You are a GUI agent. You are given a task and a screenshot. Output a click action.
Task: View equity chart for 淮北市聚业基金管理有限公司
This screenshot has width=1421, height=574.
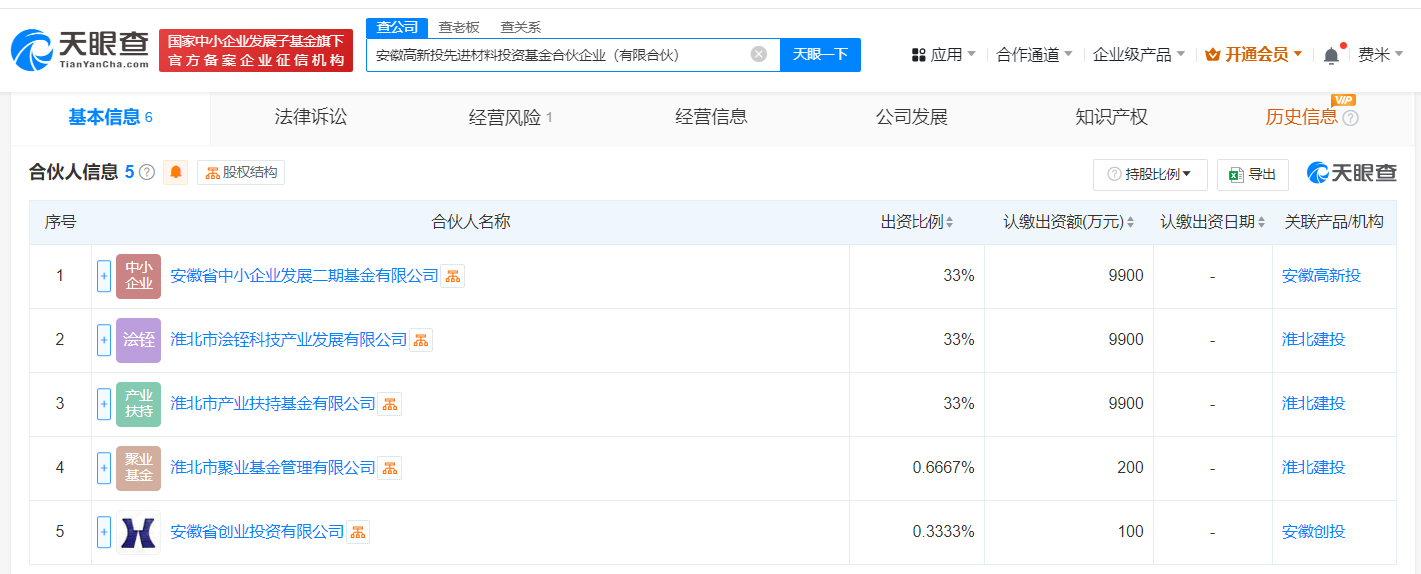pyautogui.click(x=389, y=468)
